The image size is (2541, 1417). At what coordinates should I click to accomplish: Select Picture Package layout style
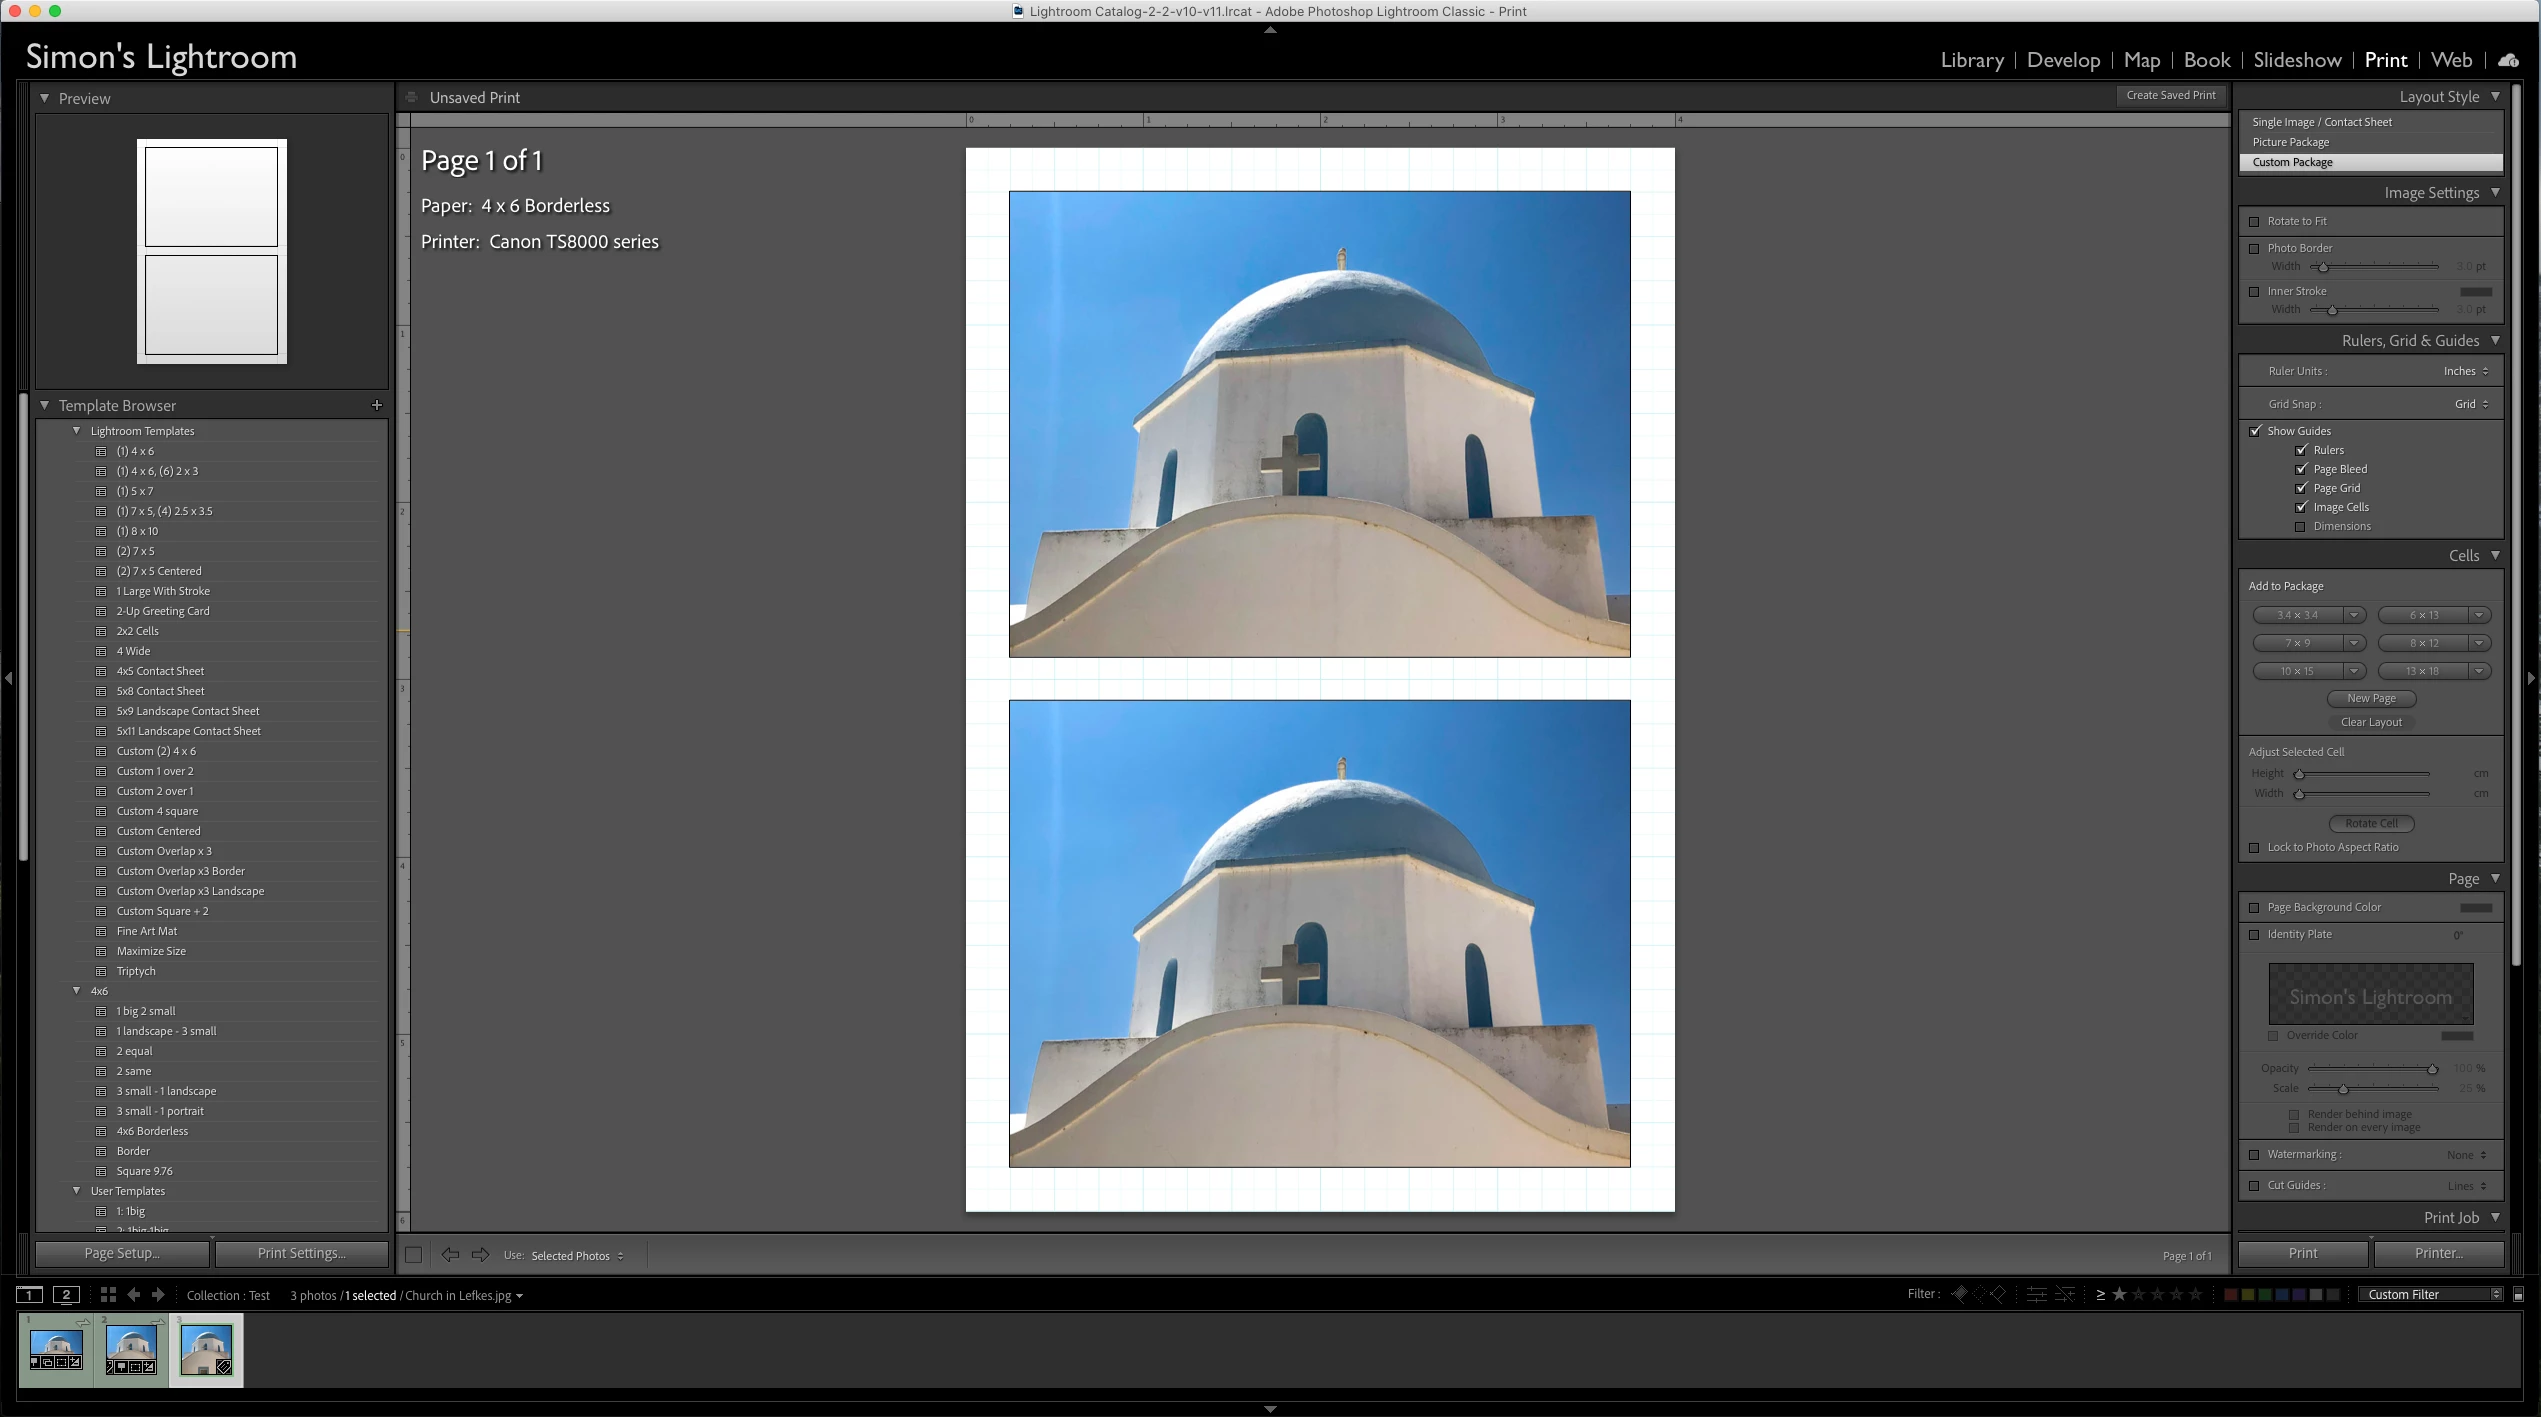tap(2290, 142)
